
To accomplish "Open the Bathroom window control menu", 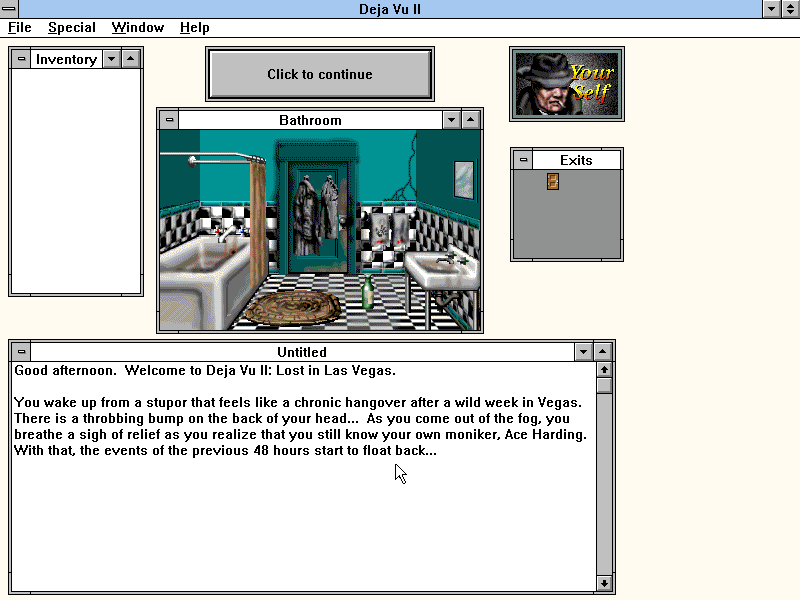I will tap(169, 120).
